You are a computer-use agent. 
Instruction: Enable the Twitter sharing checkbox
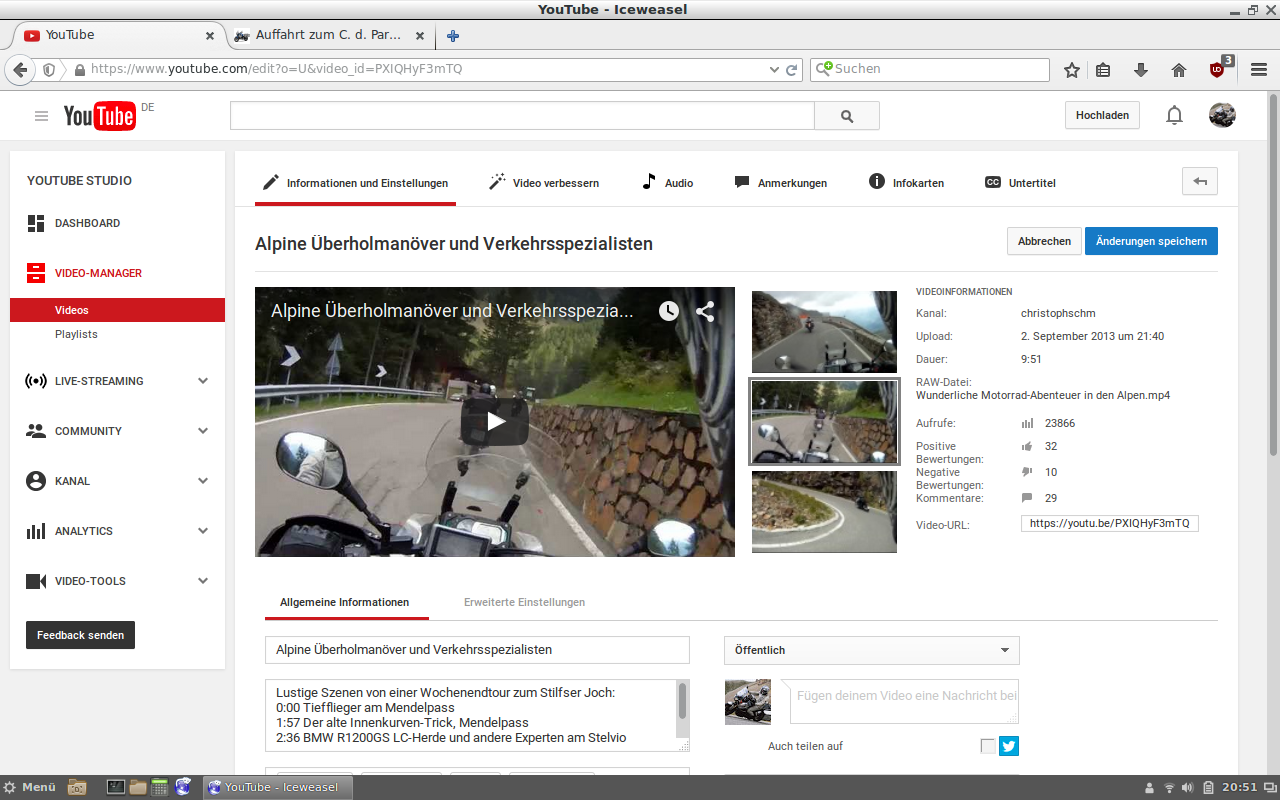click(988, 746)
